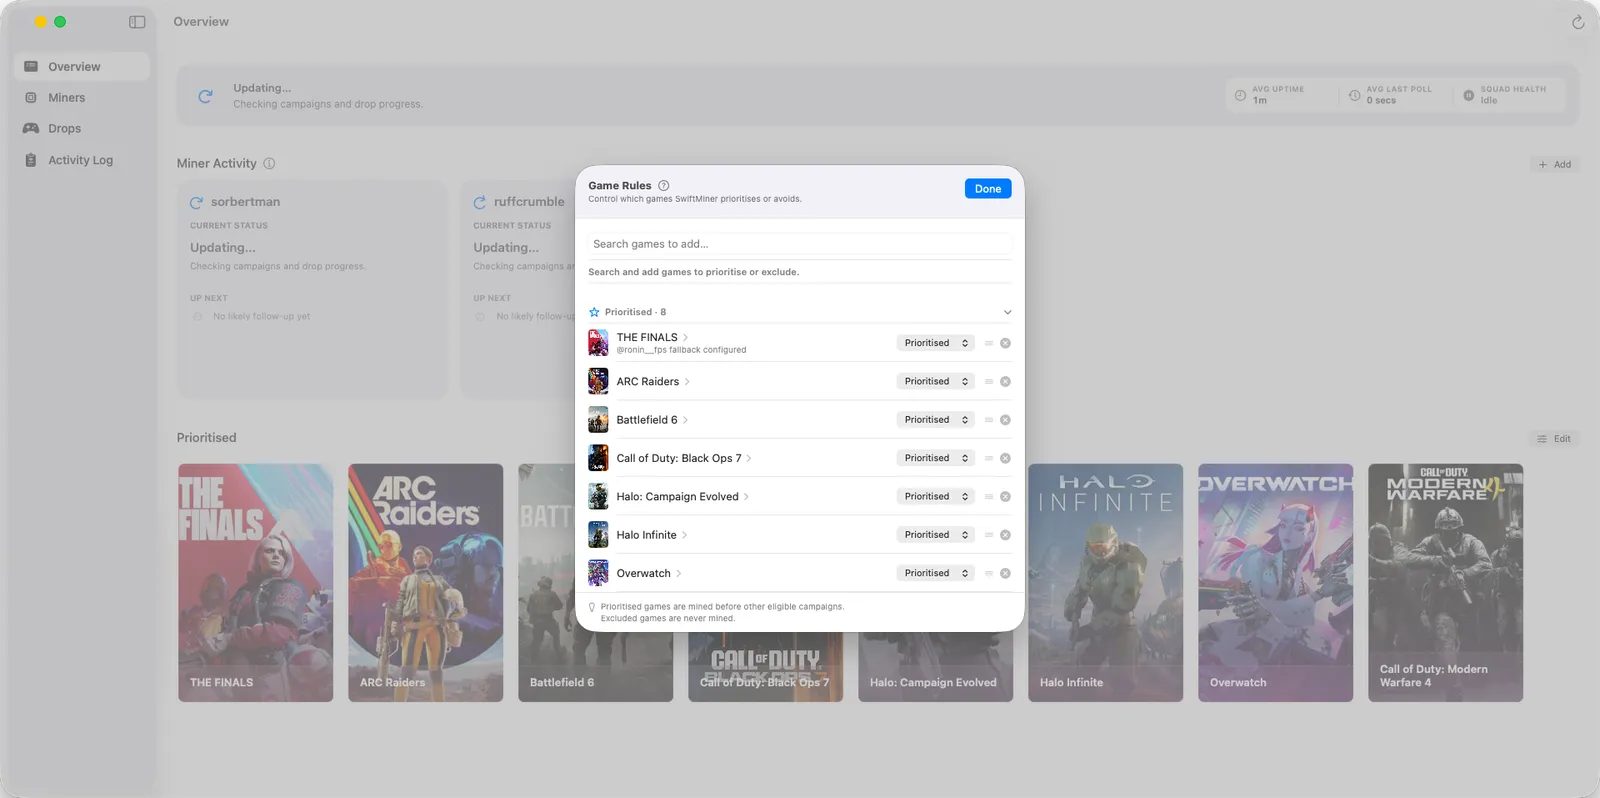The image size is (1600, 798).
Task: Expand Halo: Campaign Evolved details chevron
Action: 746,496
